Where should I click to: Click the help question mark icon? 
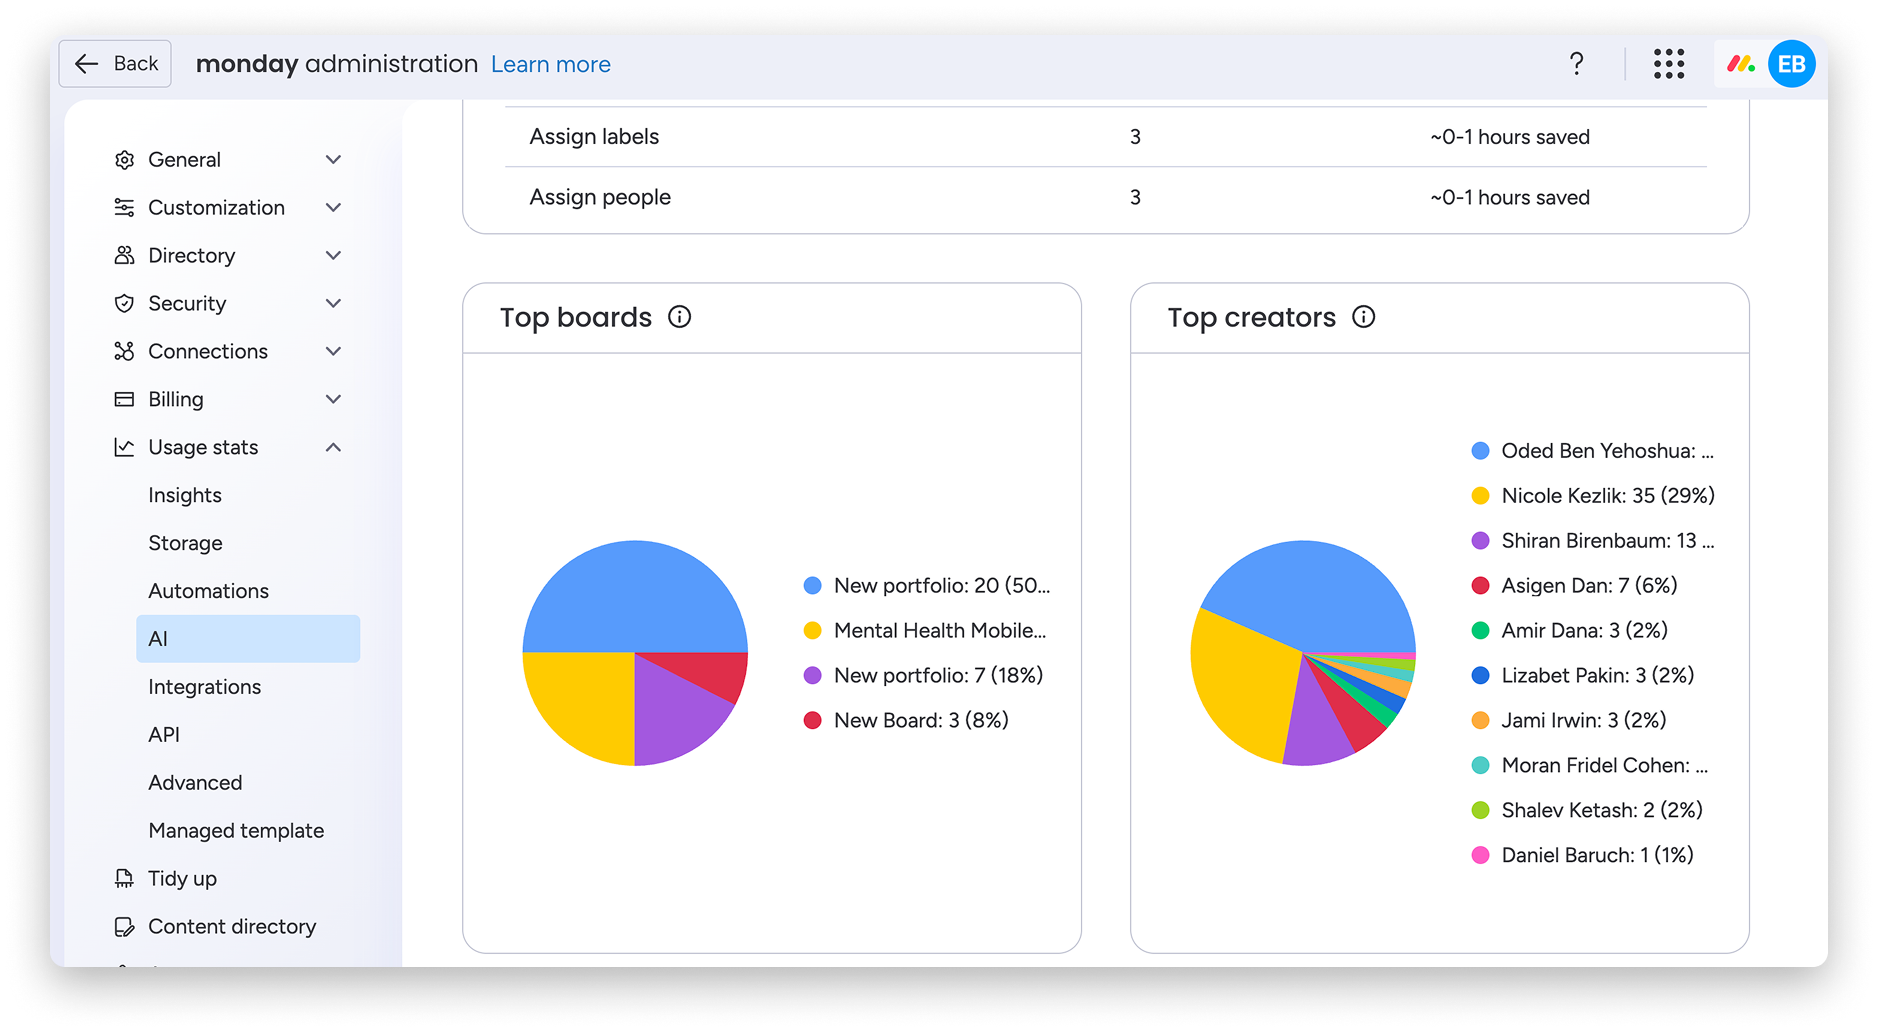click(x=1576, y=64)
